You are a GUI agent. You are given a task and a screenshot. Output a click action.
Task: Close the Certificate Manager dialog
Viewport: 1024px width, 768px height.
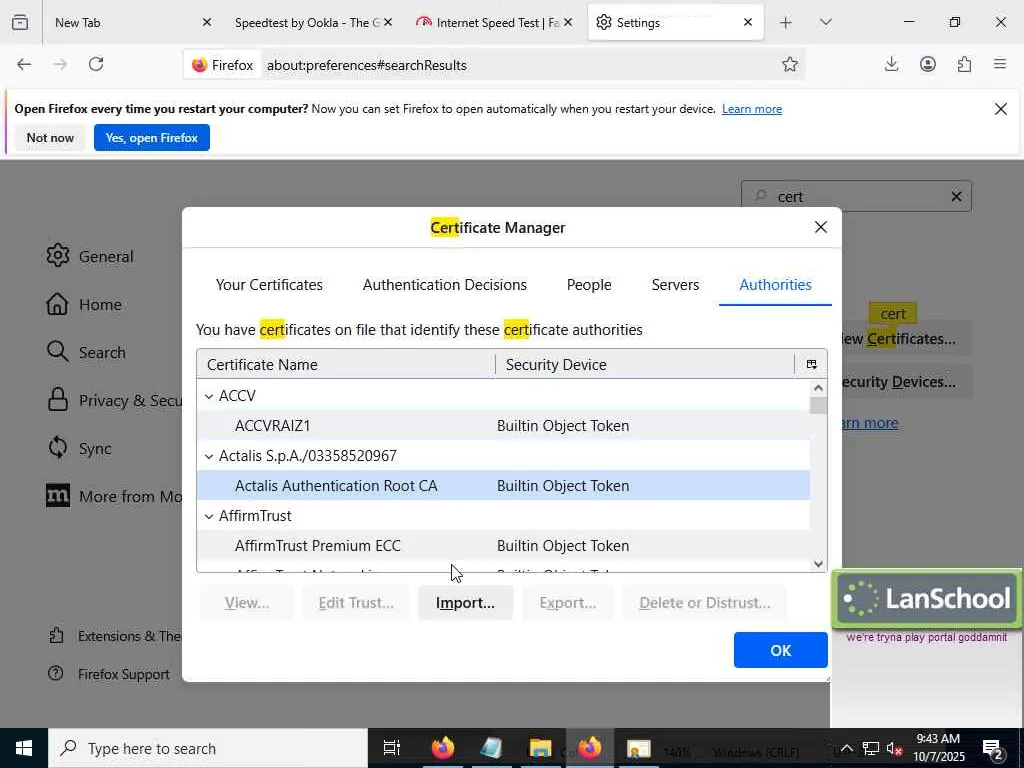[x=821, y=227]
